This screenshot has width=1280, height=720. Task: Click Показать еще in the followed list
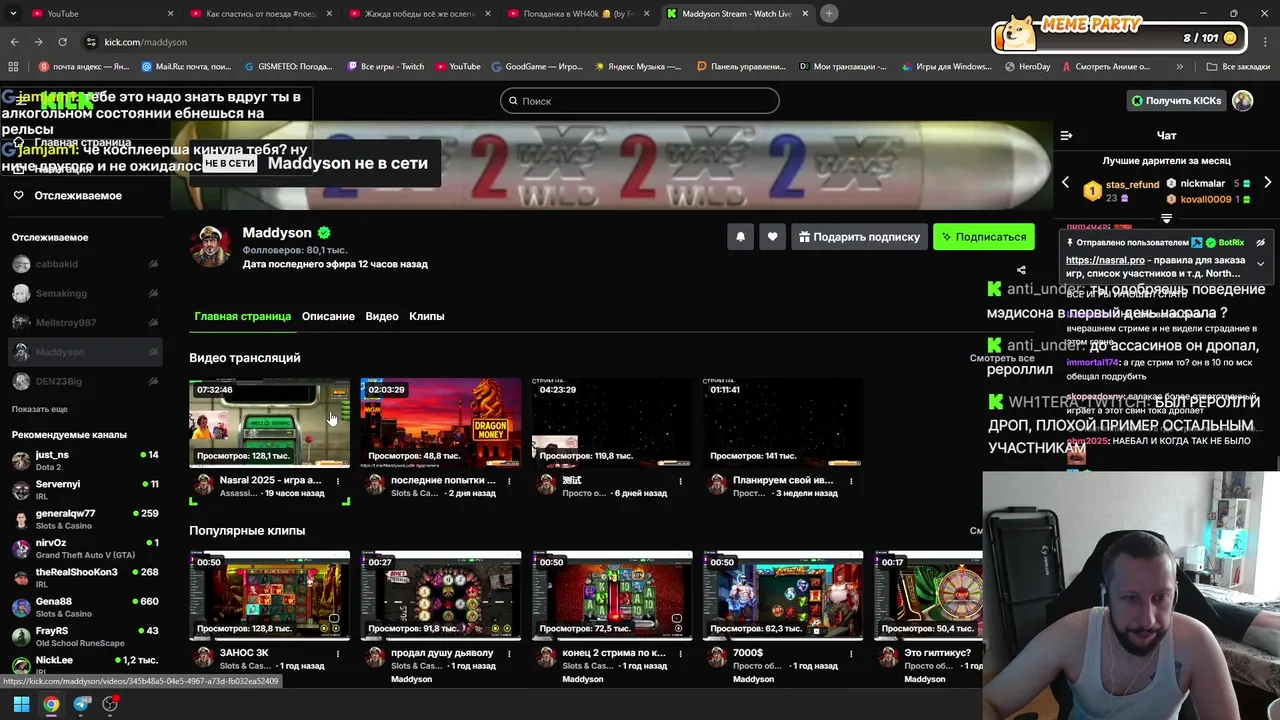tap(40, 409)
